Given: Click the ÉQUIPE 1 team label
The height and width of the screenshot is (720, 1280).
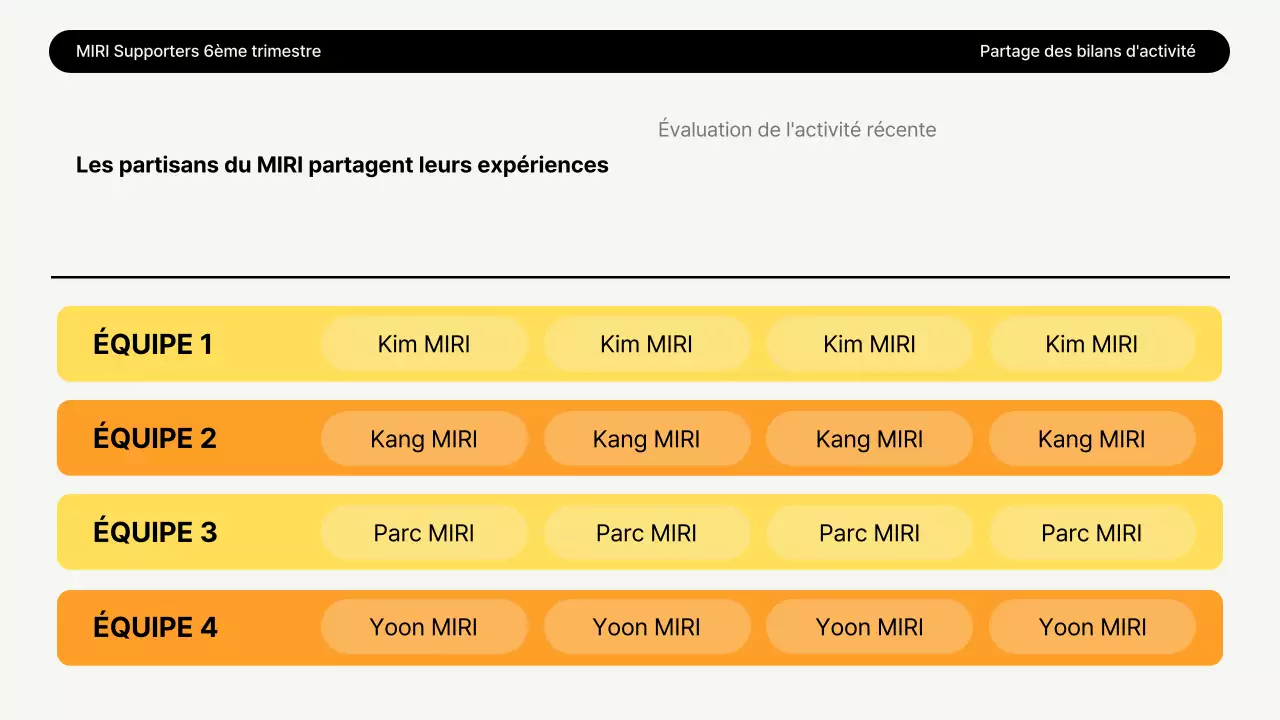Looking at the screenshot, I should coord(153,344).
